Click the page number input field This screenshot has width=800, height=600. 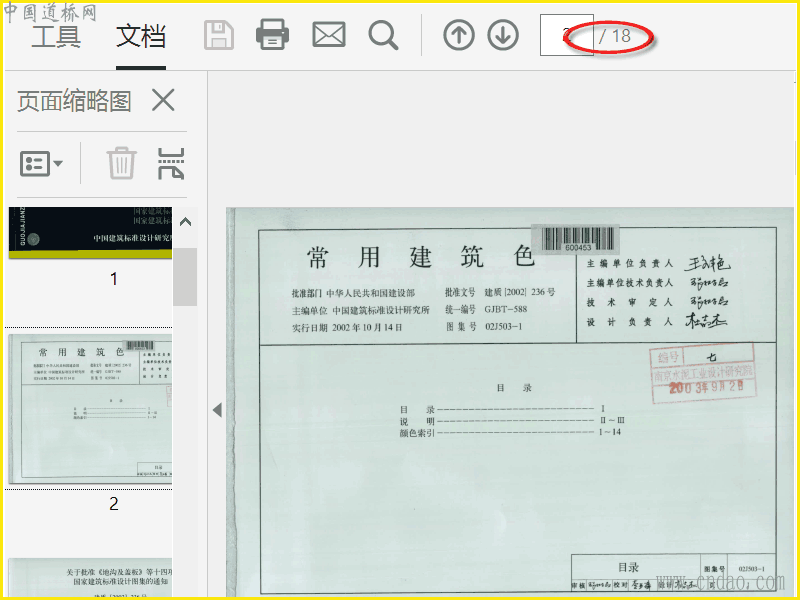(566, 35)
